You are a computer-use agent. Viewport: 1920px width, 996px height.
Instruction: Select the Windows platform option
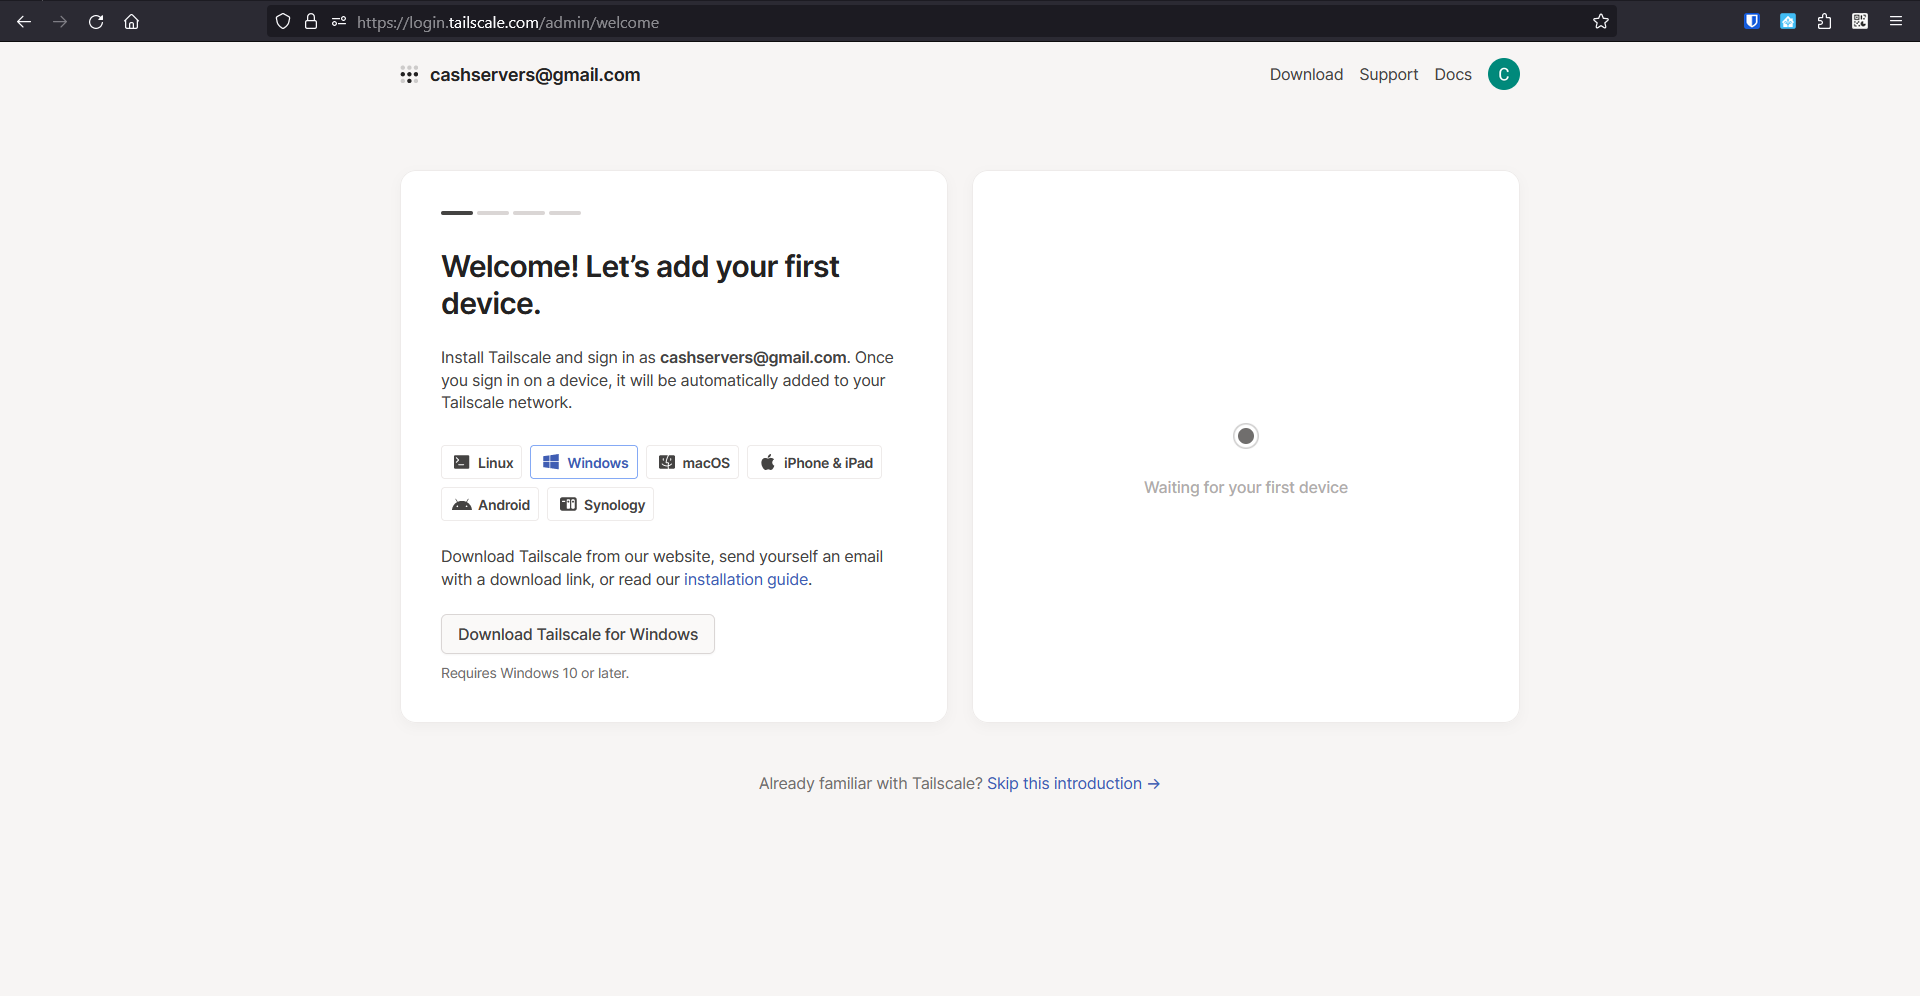coord(584,462)
